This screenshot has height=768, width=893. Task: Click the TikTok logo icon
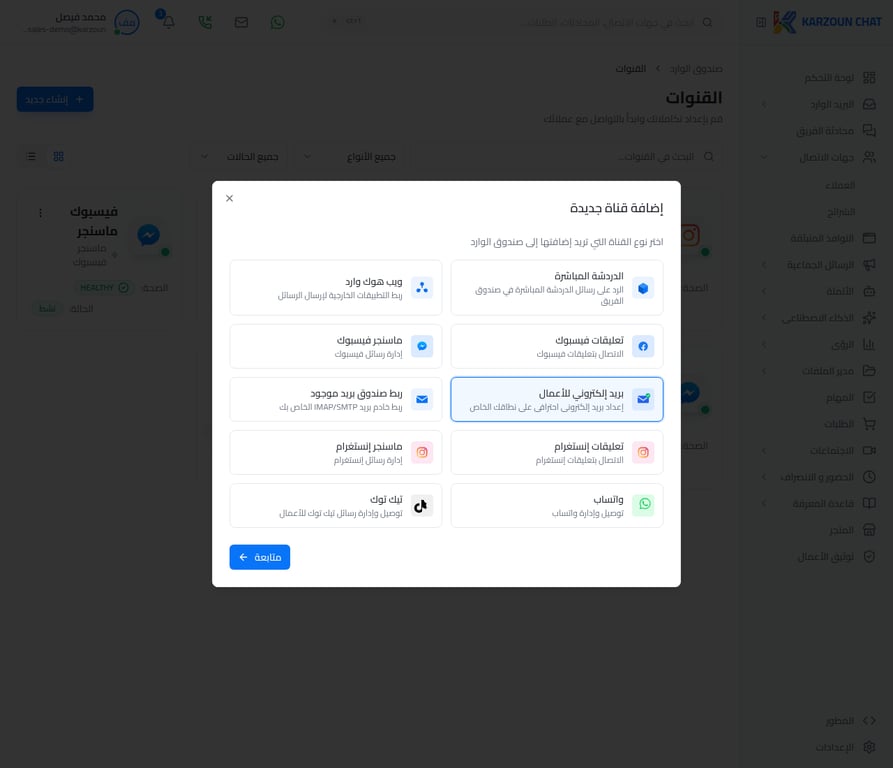[422, 506]
